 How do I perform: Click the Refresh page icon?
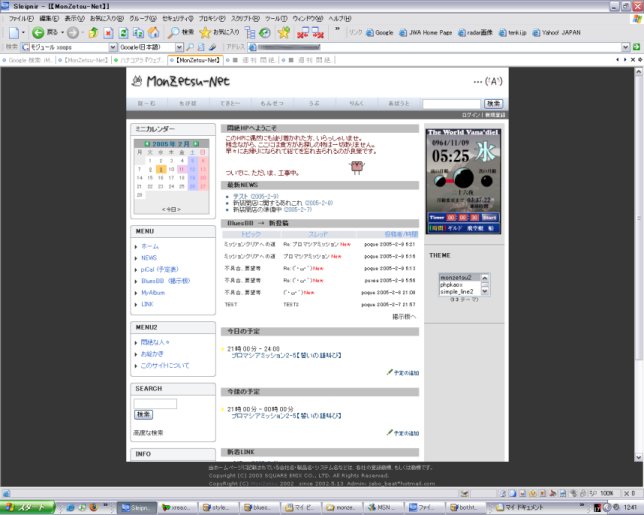(123, 32)
